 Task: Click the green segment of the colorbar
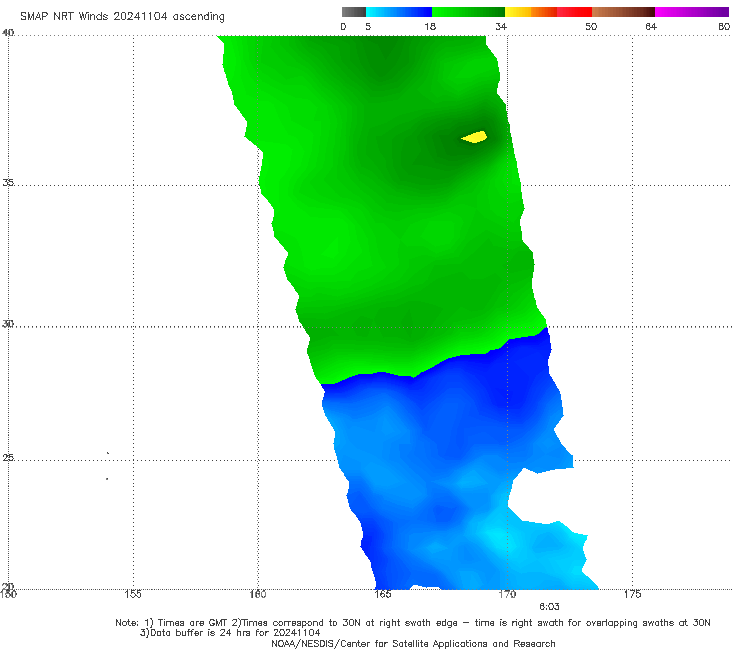(x=468, y=12)
